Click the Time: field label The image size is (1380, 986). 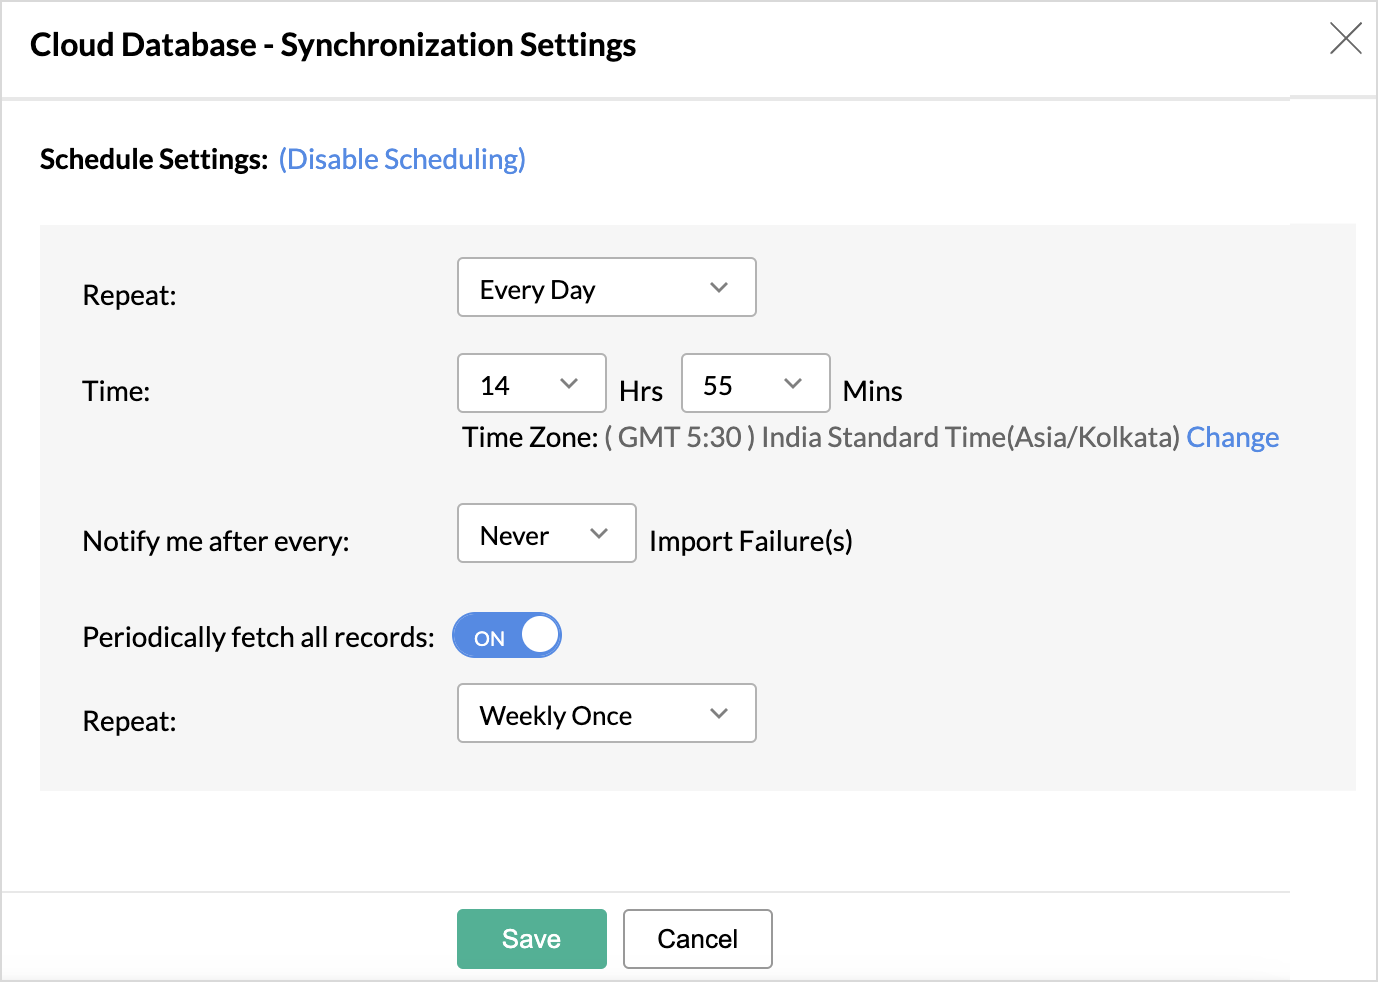[x=116, y=391]
